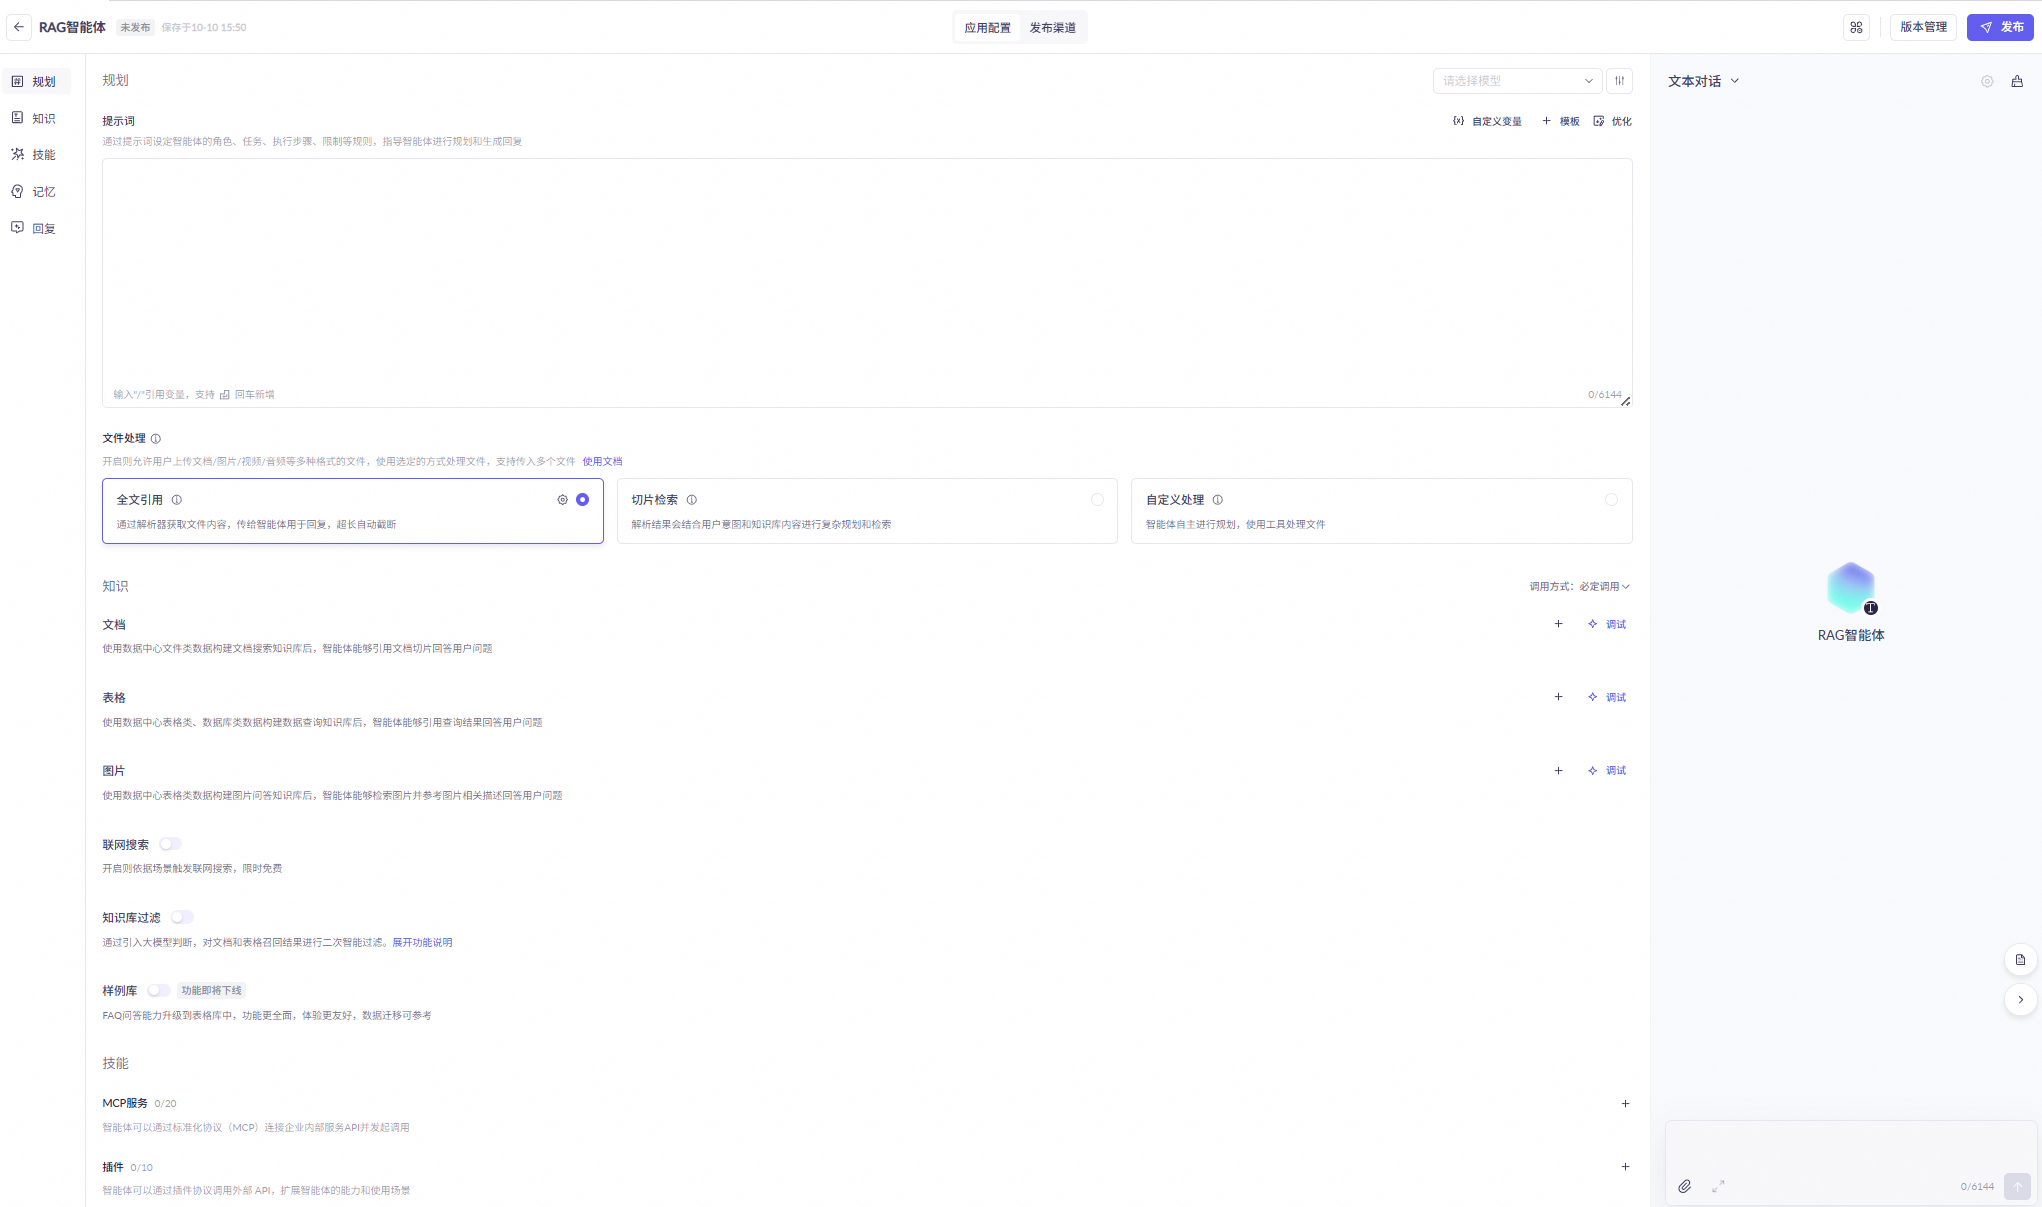Click the 发布 publish button

tap(2000, 27)
